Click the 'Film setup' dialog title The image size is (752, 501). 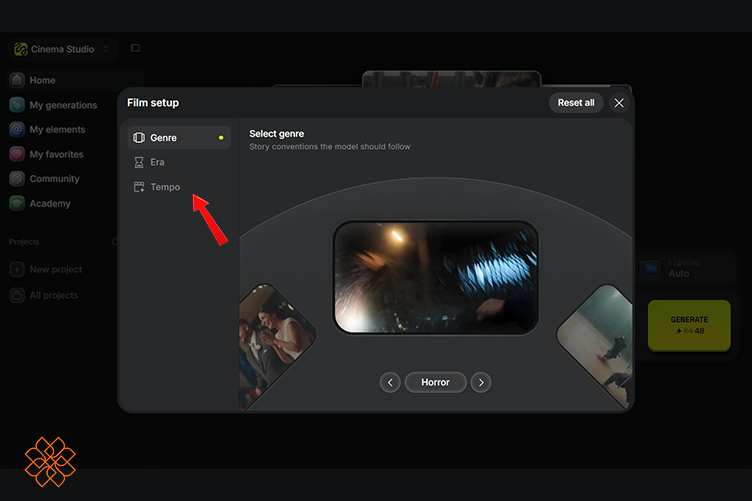click(153, 103)
